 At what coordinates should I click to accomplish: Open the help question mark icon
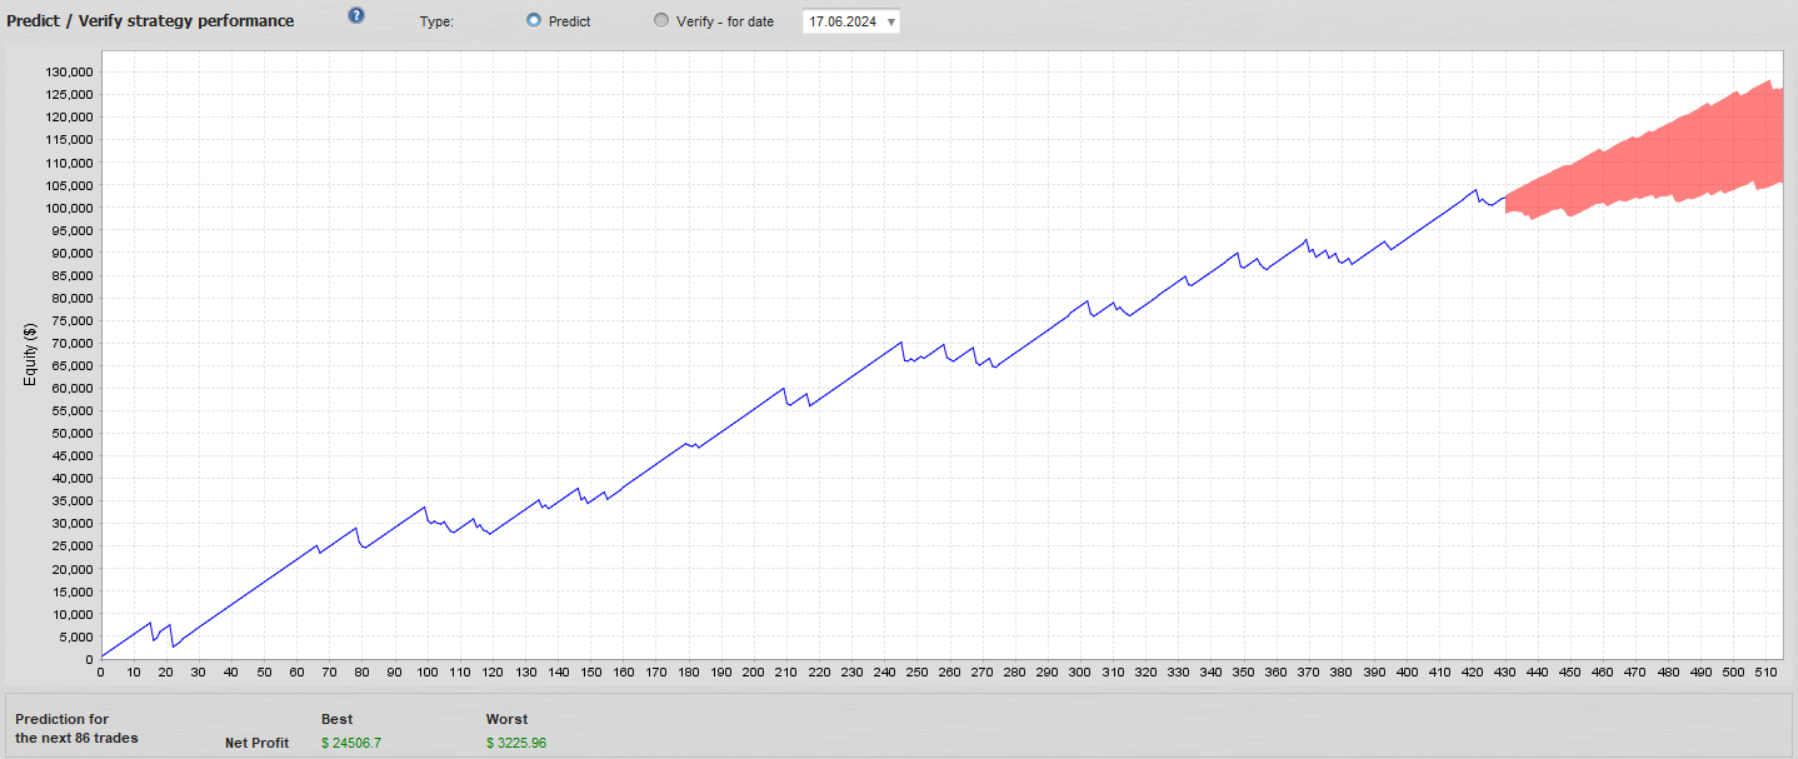tap(356, 16)
